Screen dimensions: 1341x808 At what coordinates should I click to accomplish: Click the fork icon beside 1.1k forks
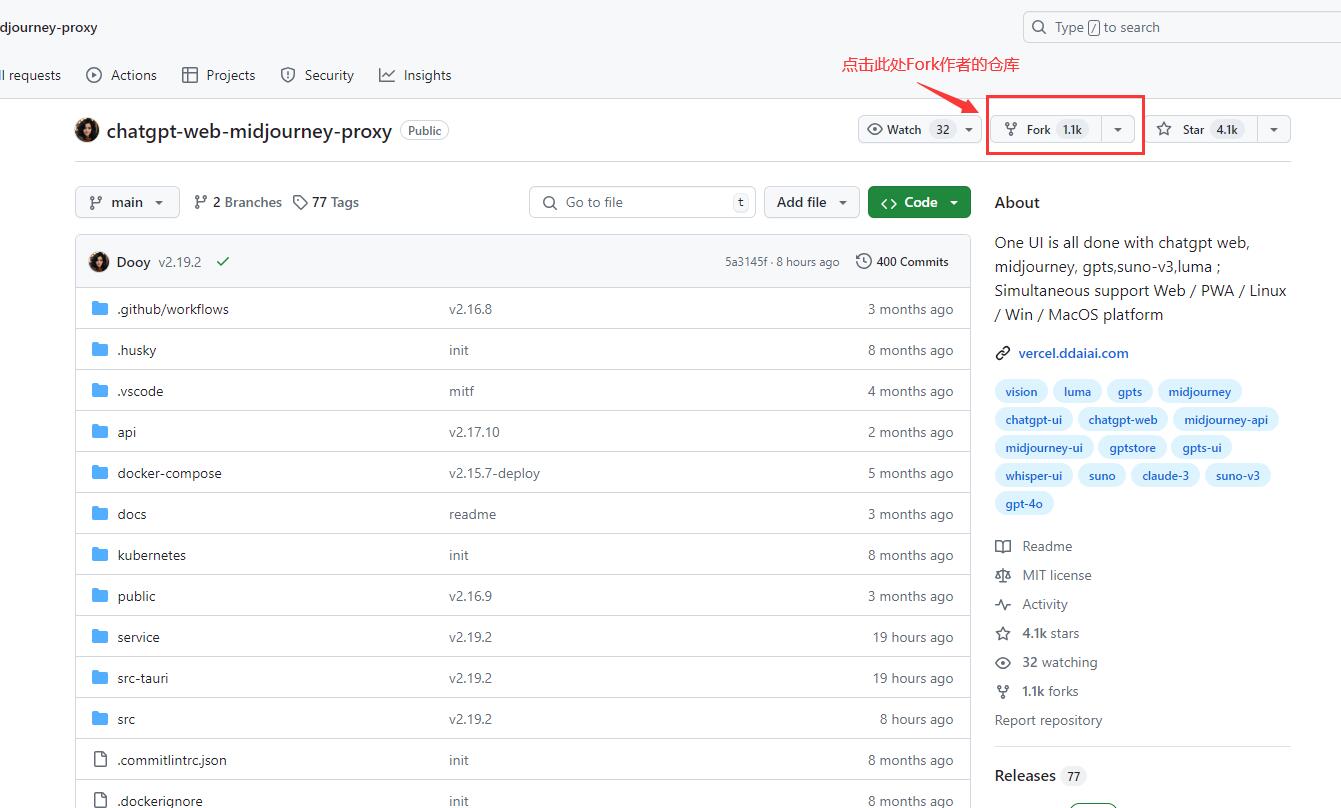1003,691
